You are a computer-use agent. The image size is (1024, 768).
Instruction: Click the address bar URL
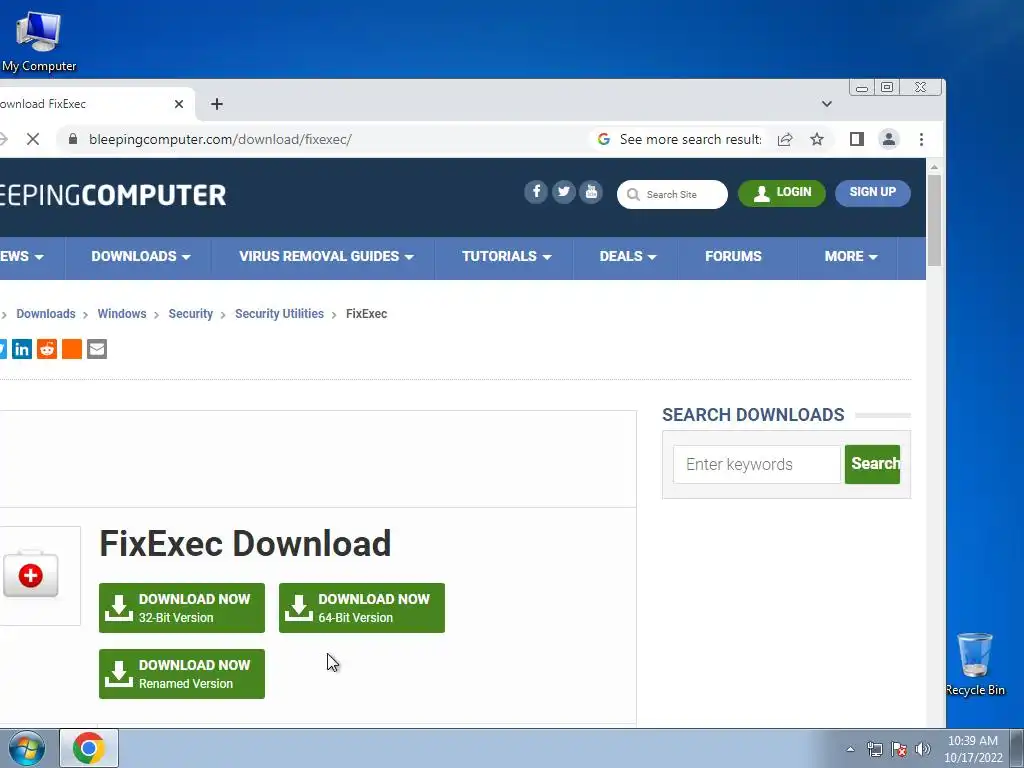click(220, 139)
